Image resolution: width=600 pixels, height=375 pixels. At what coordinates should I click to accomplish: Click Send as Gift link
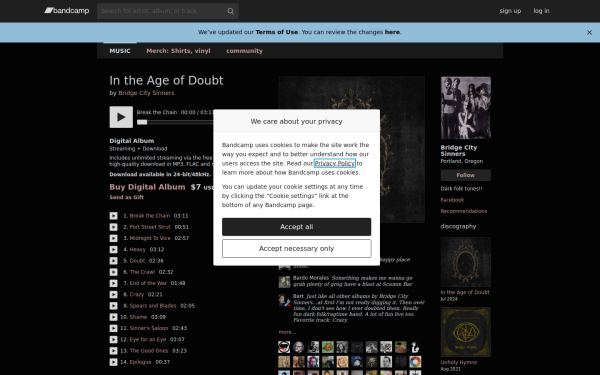pyautogui.click(x=127, y=197)
